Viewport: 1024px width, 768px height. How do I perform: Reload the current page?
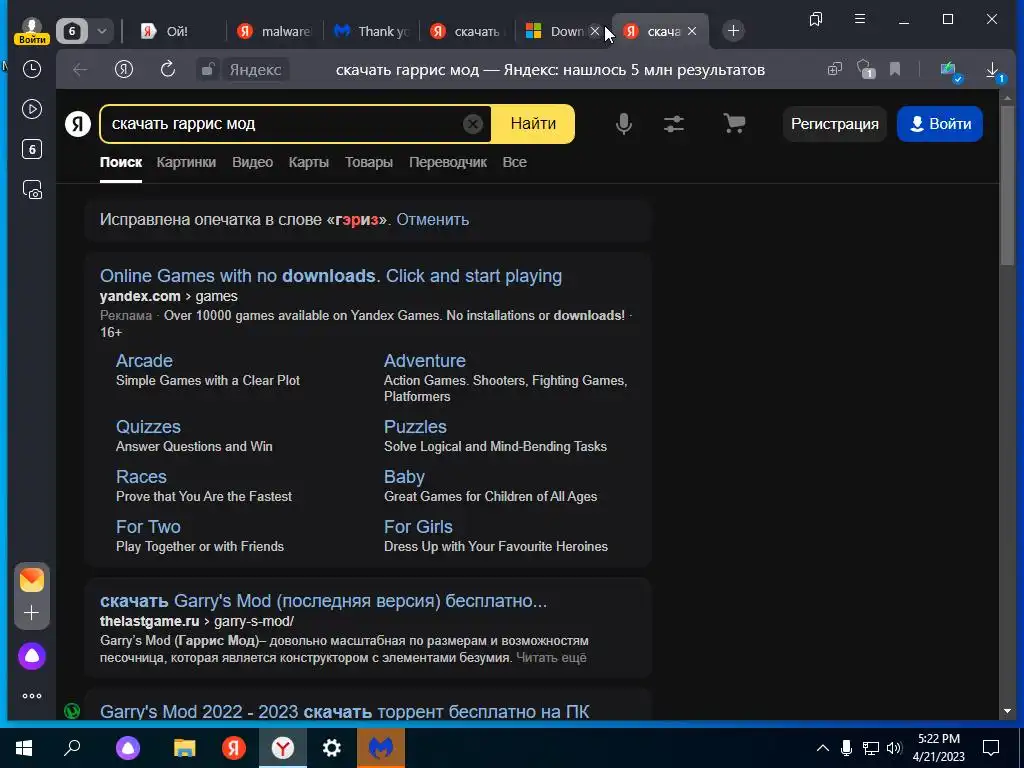[x=168, y=70]
